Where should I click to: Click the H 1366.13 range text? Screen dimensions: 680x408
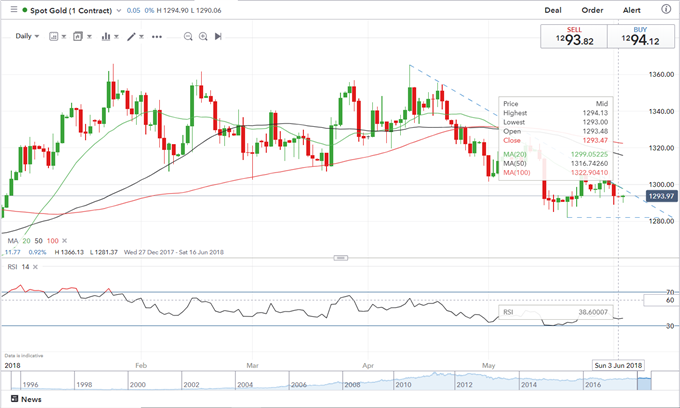[x=69, y=252]
